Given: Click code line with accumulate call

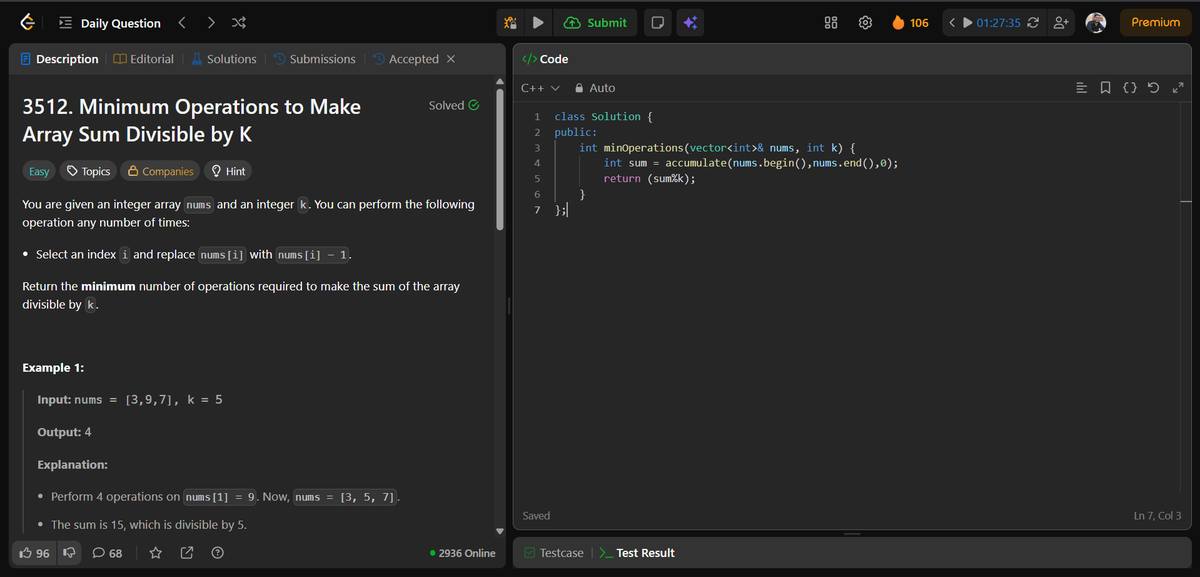Looking at the screenshot, I should (x=750, y=162).
